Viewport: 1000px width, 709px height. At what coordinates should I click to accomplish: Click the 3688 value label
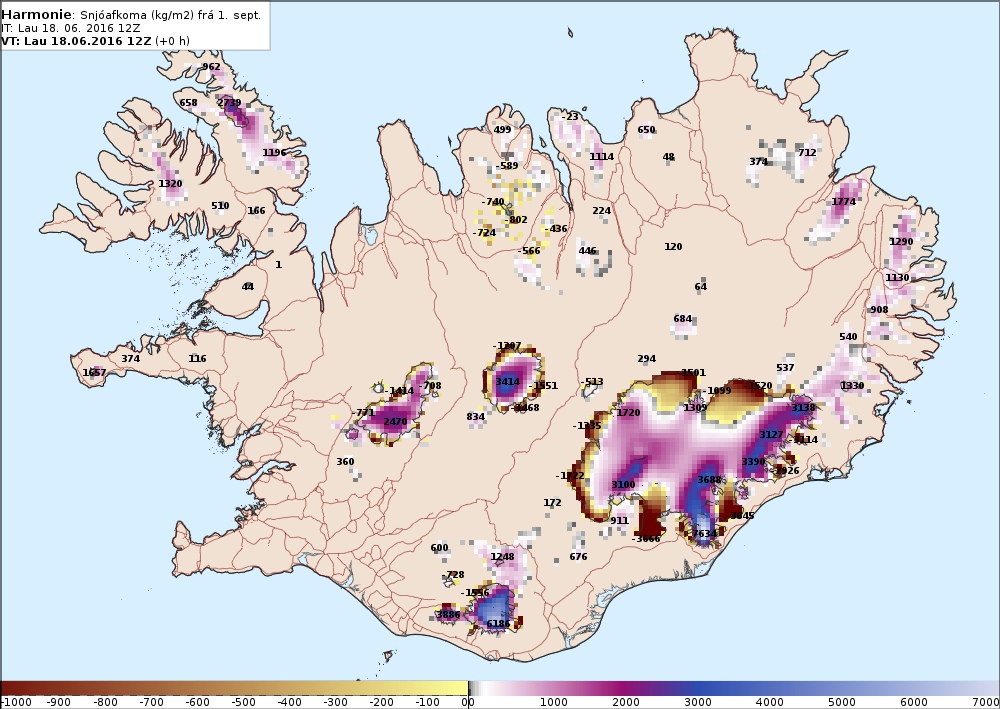tap(709, 479)
